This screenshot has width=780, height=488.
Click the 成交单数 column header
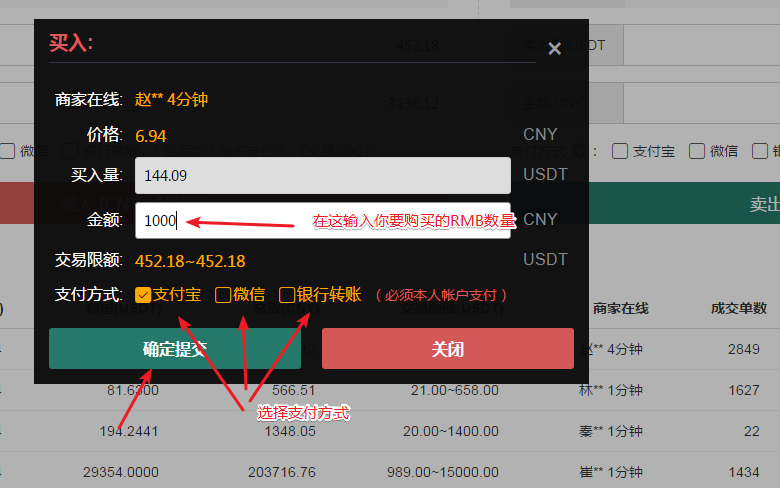click(739, 308)
